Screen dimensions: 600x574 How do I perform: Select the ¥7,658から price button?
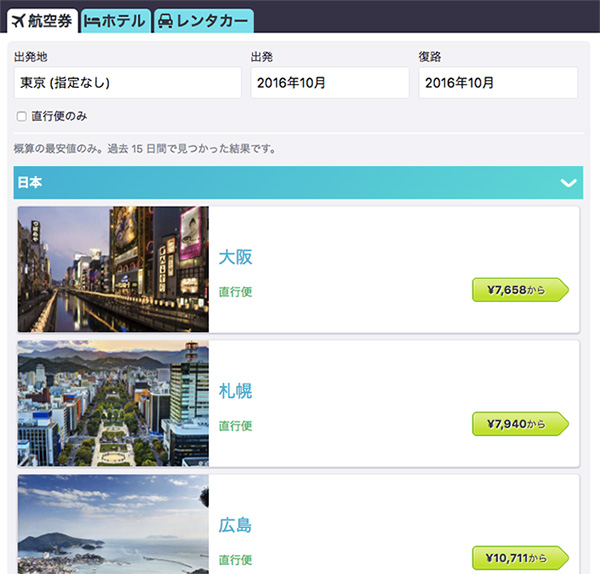[520, 290]
